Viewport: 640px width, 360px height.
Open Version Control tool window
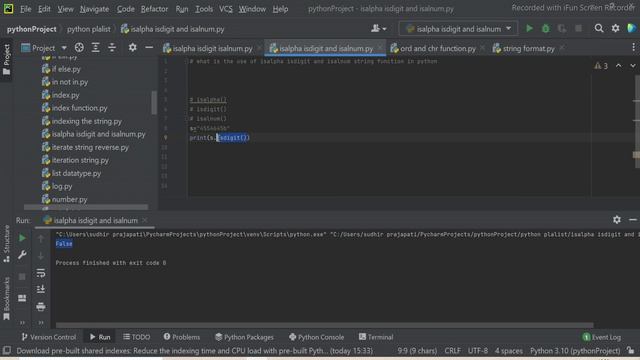(49, 337)
